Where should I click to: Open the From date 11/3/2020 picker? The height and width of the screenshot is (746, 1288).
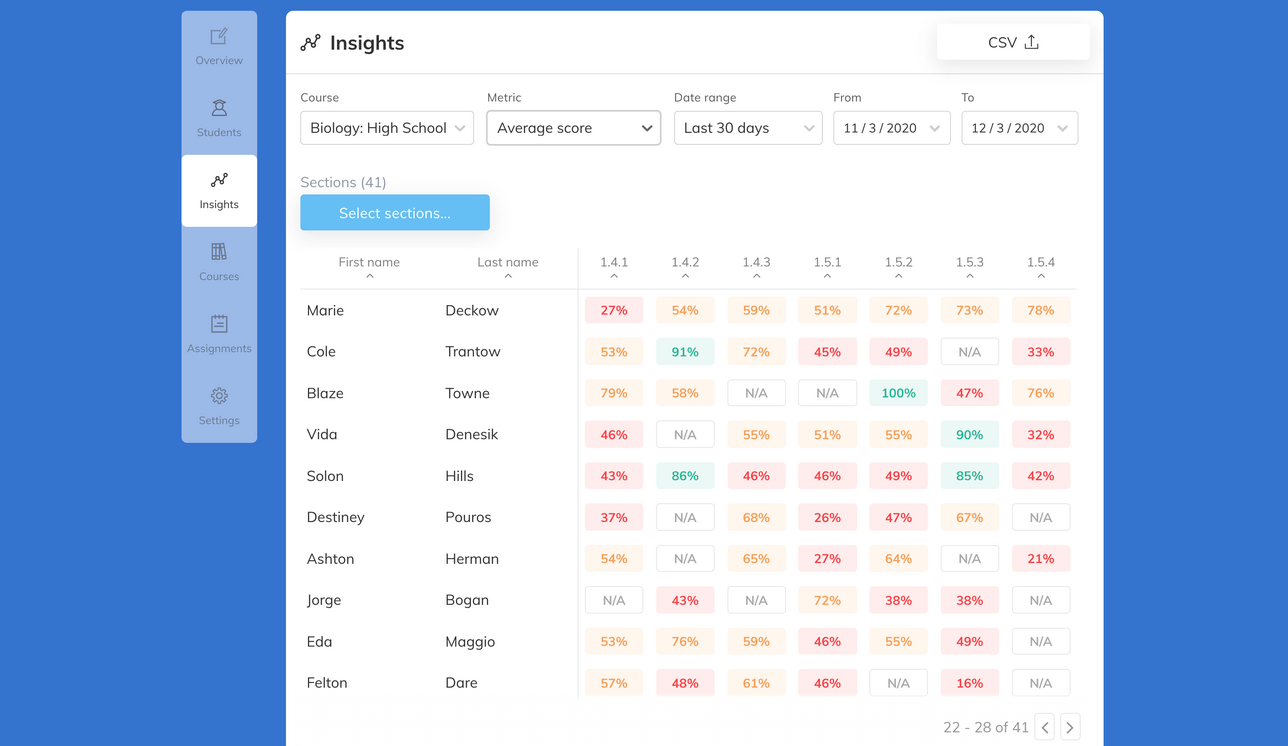(x=891, y=128)
